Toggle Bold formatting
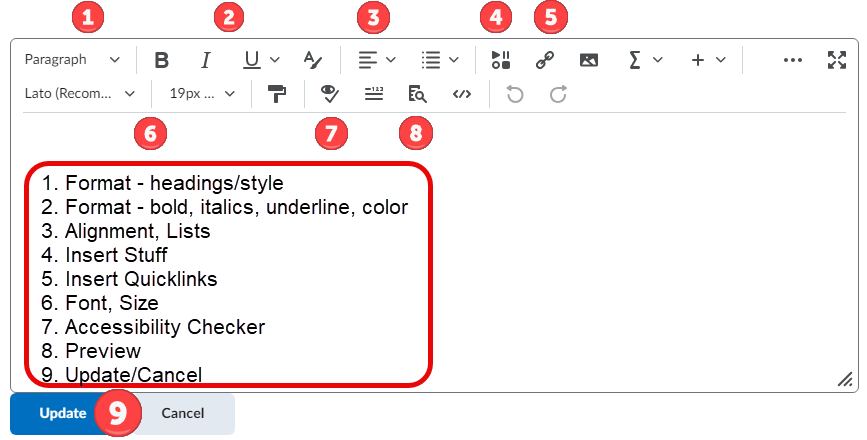Viewport: 867px width, 440px height. [x=162, y=60]
